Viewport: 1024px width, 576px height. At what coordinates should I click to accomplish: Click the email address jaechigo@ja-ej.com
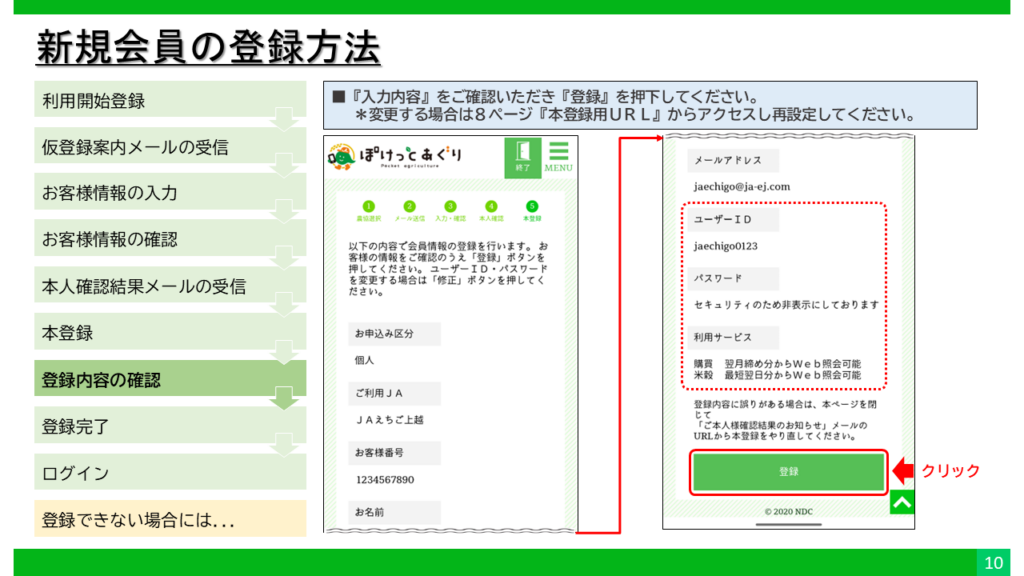click(742, 186)
